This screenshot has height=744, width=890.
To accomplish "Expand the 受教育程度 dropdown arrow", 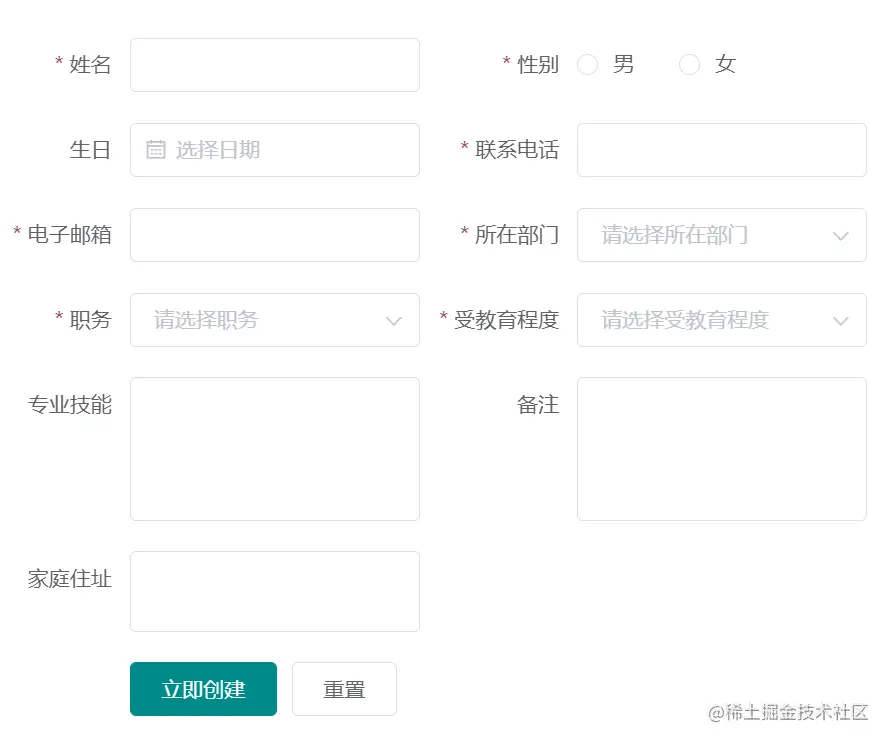I will tap(841, 321).
